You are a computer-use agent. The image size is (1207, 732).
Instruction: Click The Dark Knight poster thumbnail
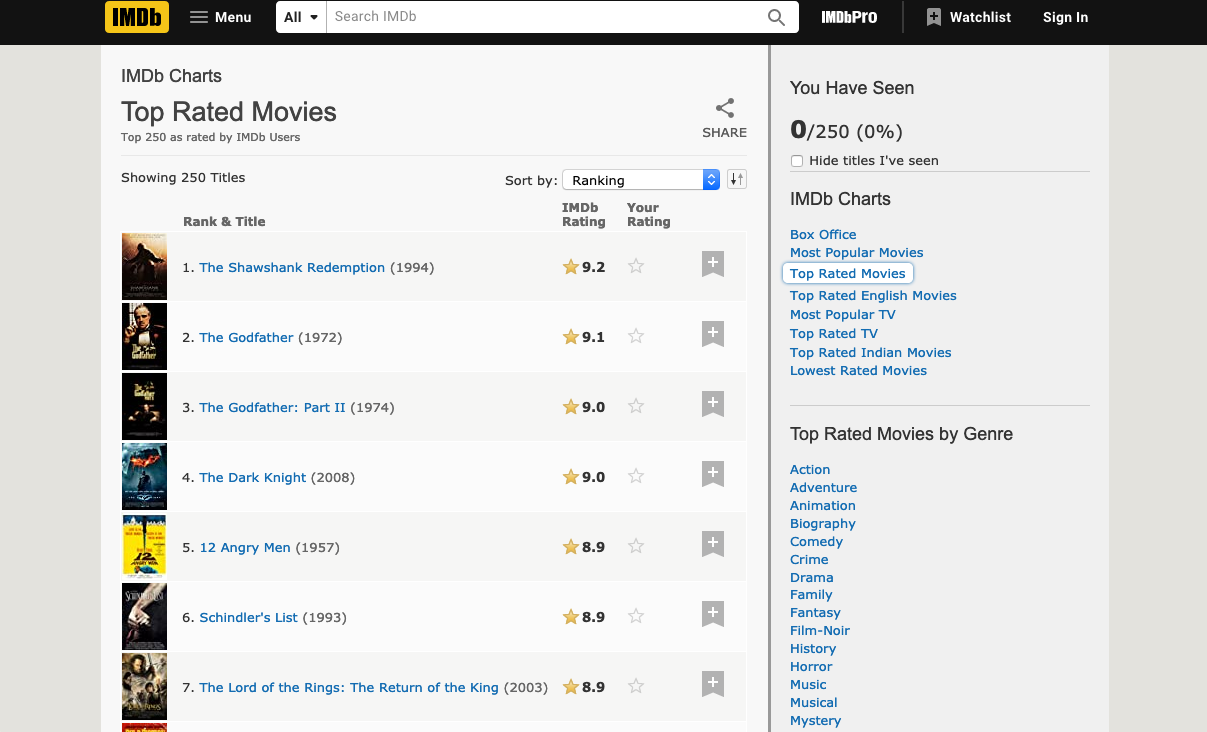click(x=144, y=476)
